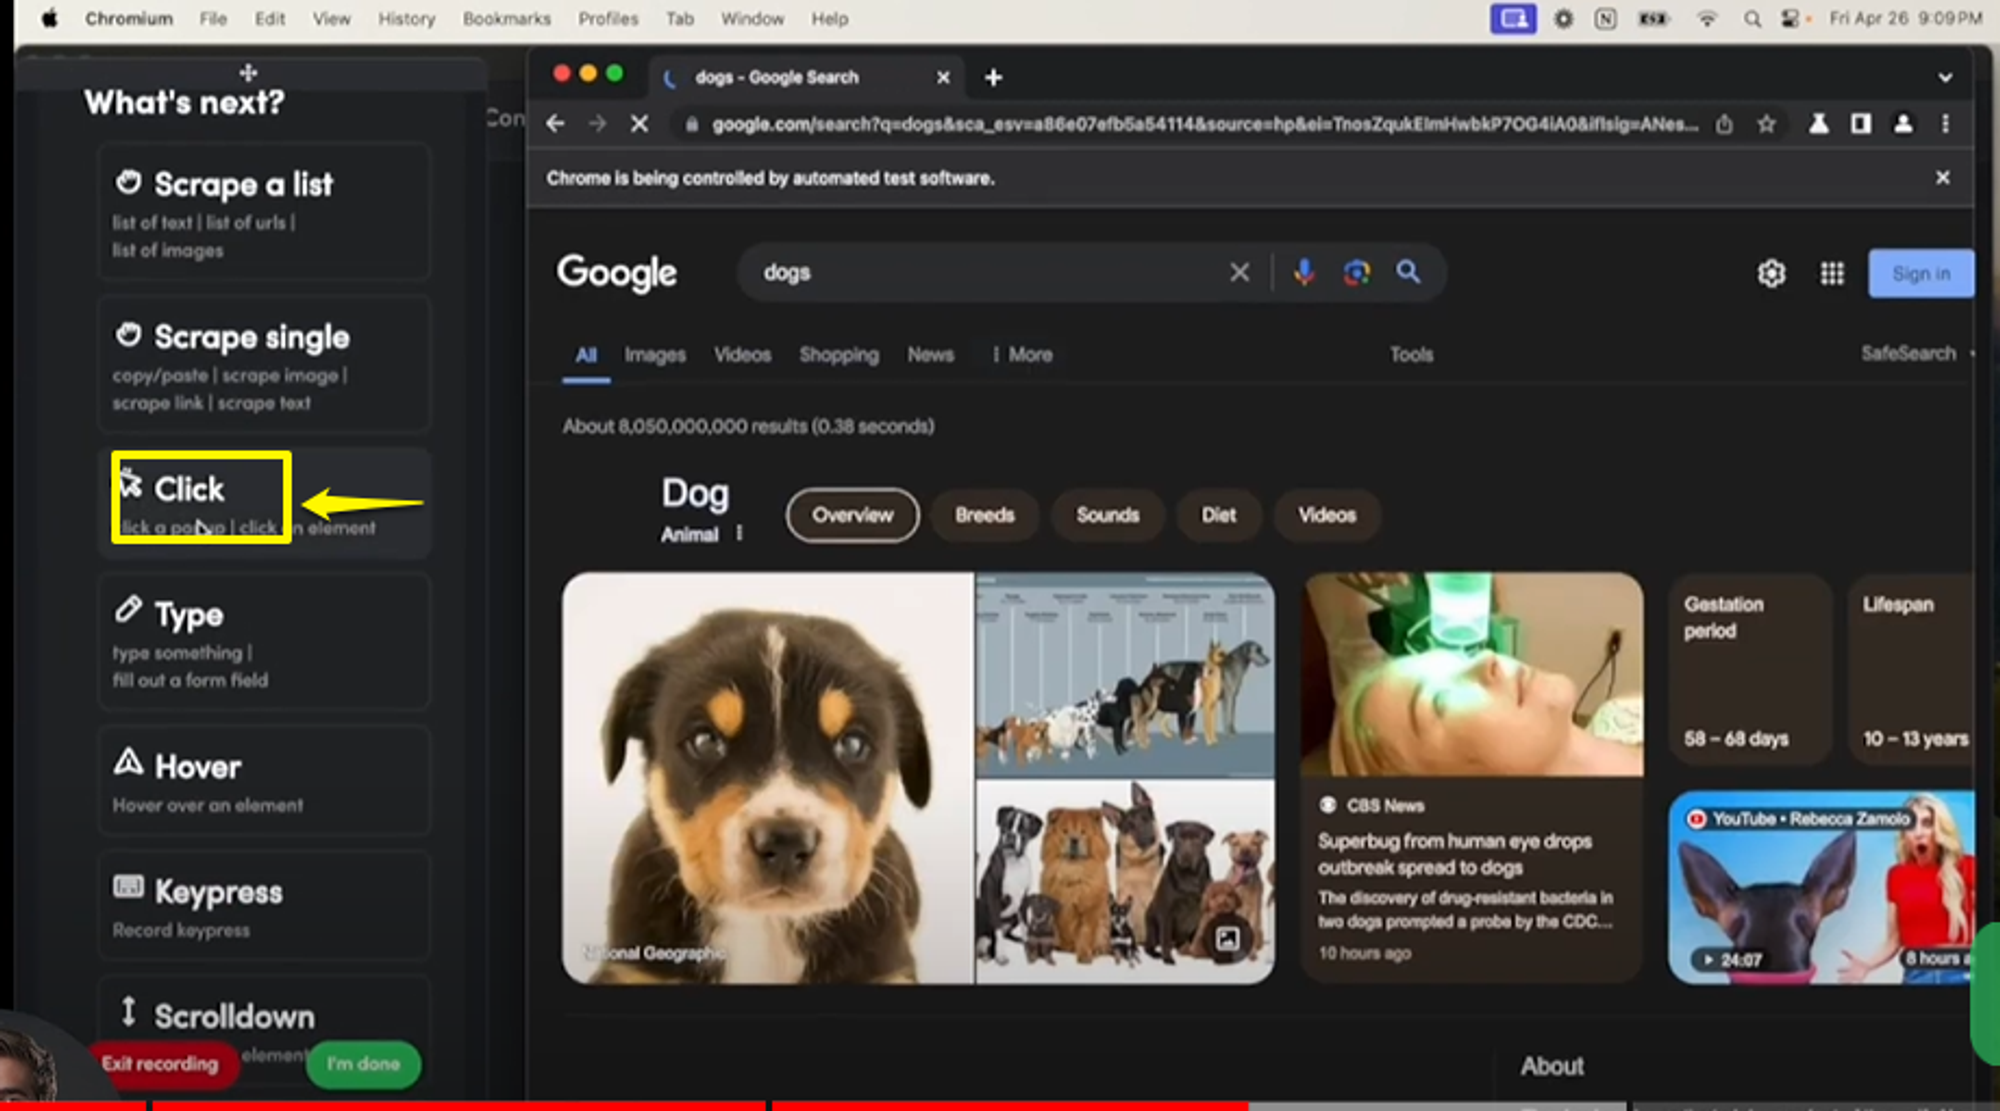Select the Diet chip
Screen dimensions: 2000x1111
(1219, 515)
